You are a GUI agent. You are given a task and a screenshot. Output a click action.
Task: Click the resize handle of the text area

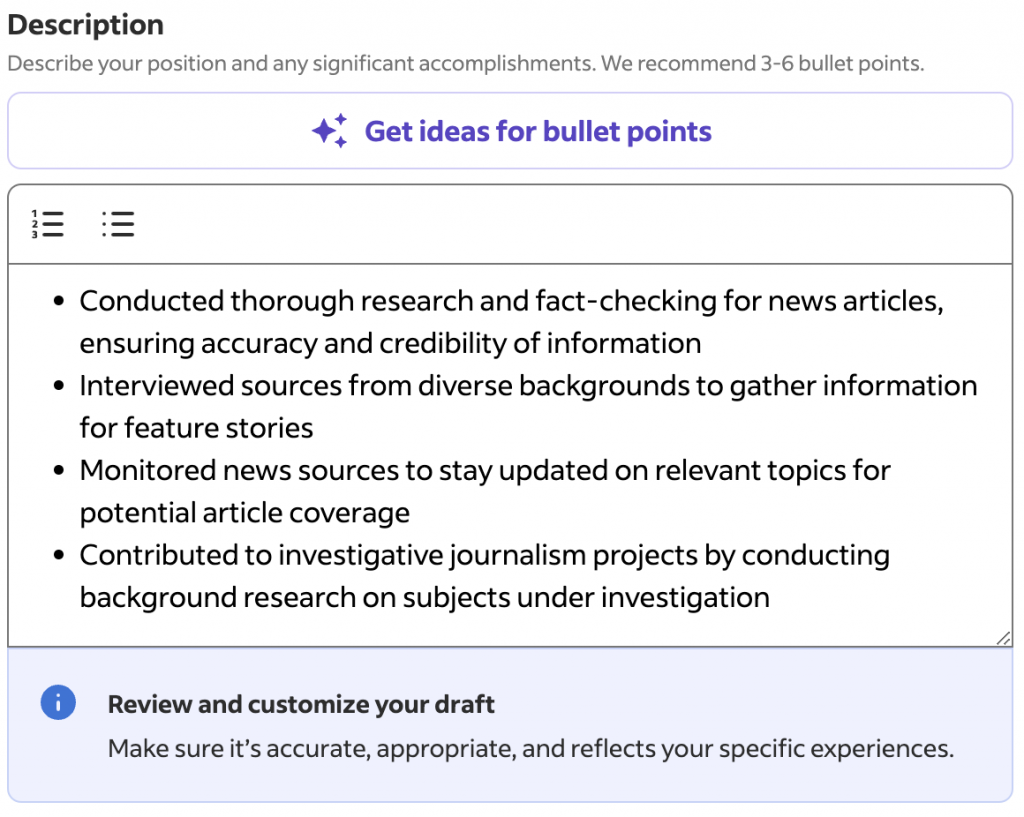(x=1001, y=637)
